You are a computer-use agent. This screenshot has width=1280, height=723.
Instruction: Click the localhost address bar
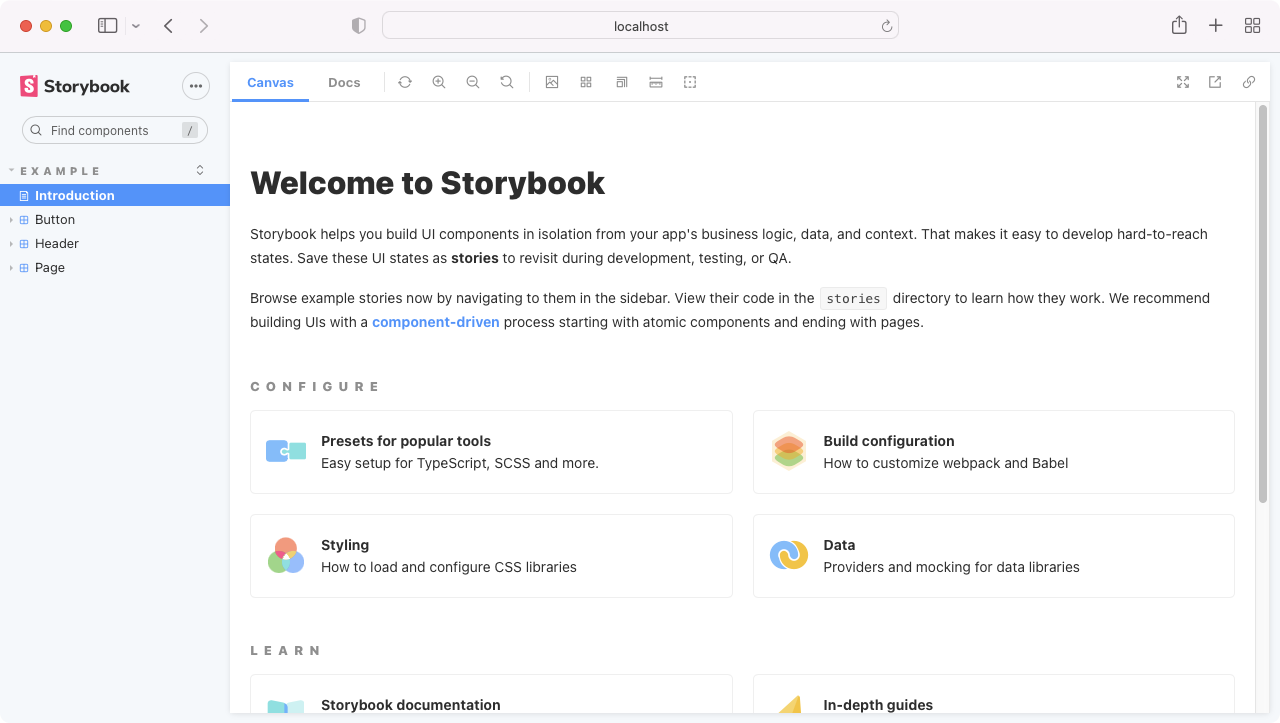(640, 26)
